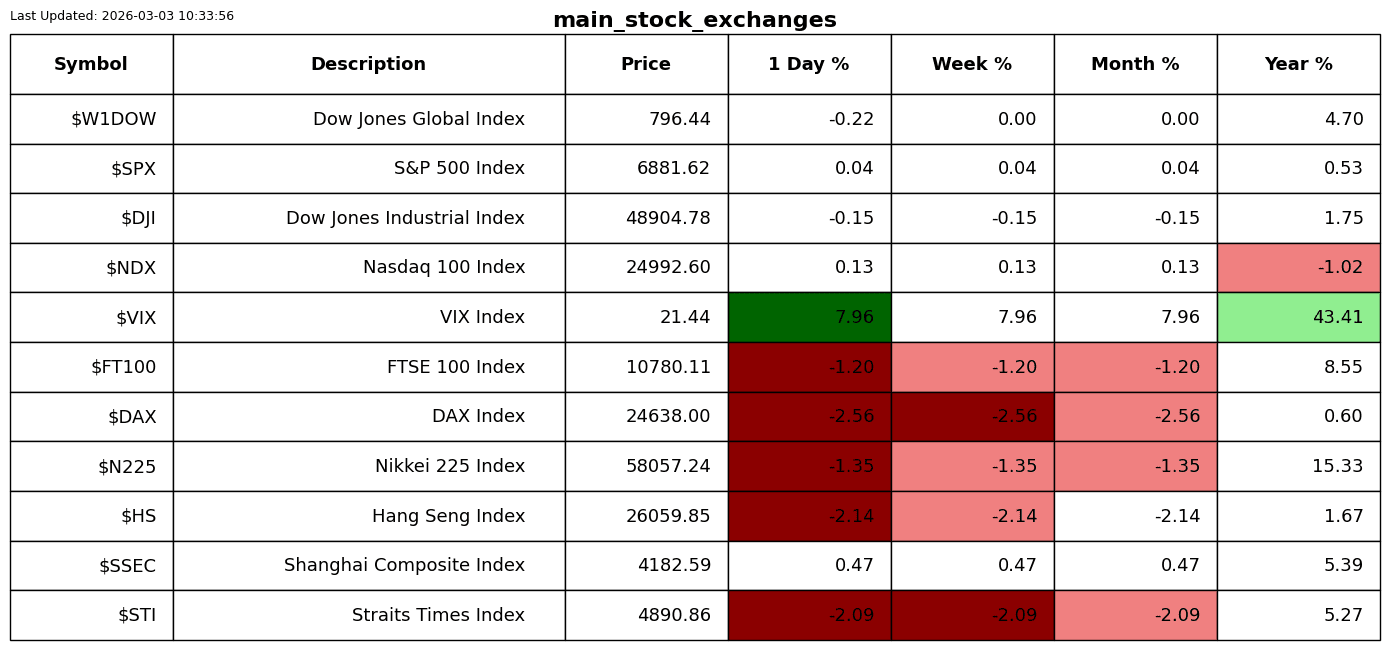Select the Straits Times Index Month % cell
This screenshot has width=1390, height=650.
[1135, 615]
